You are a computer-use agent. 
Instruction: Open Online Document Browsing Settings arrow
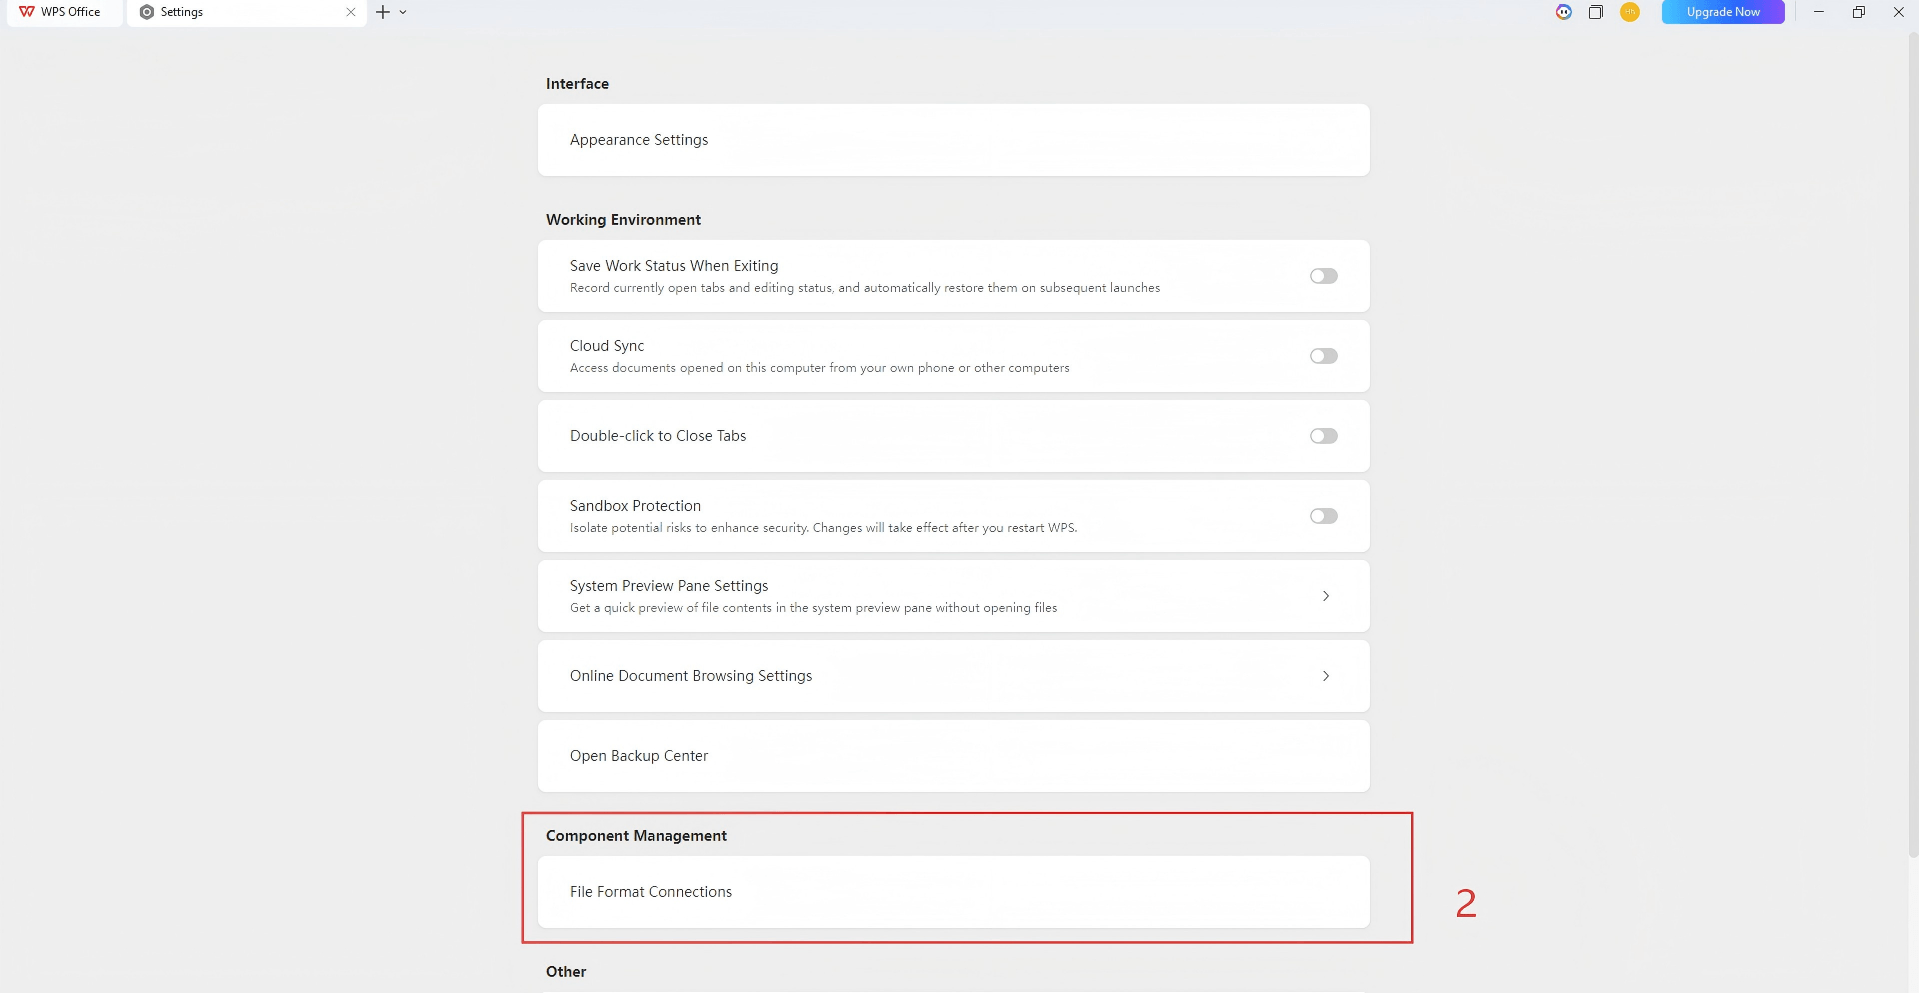pyautogui.click(x=1326, y=676)
